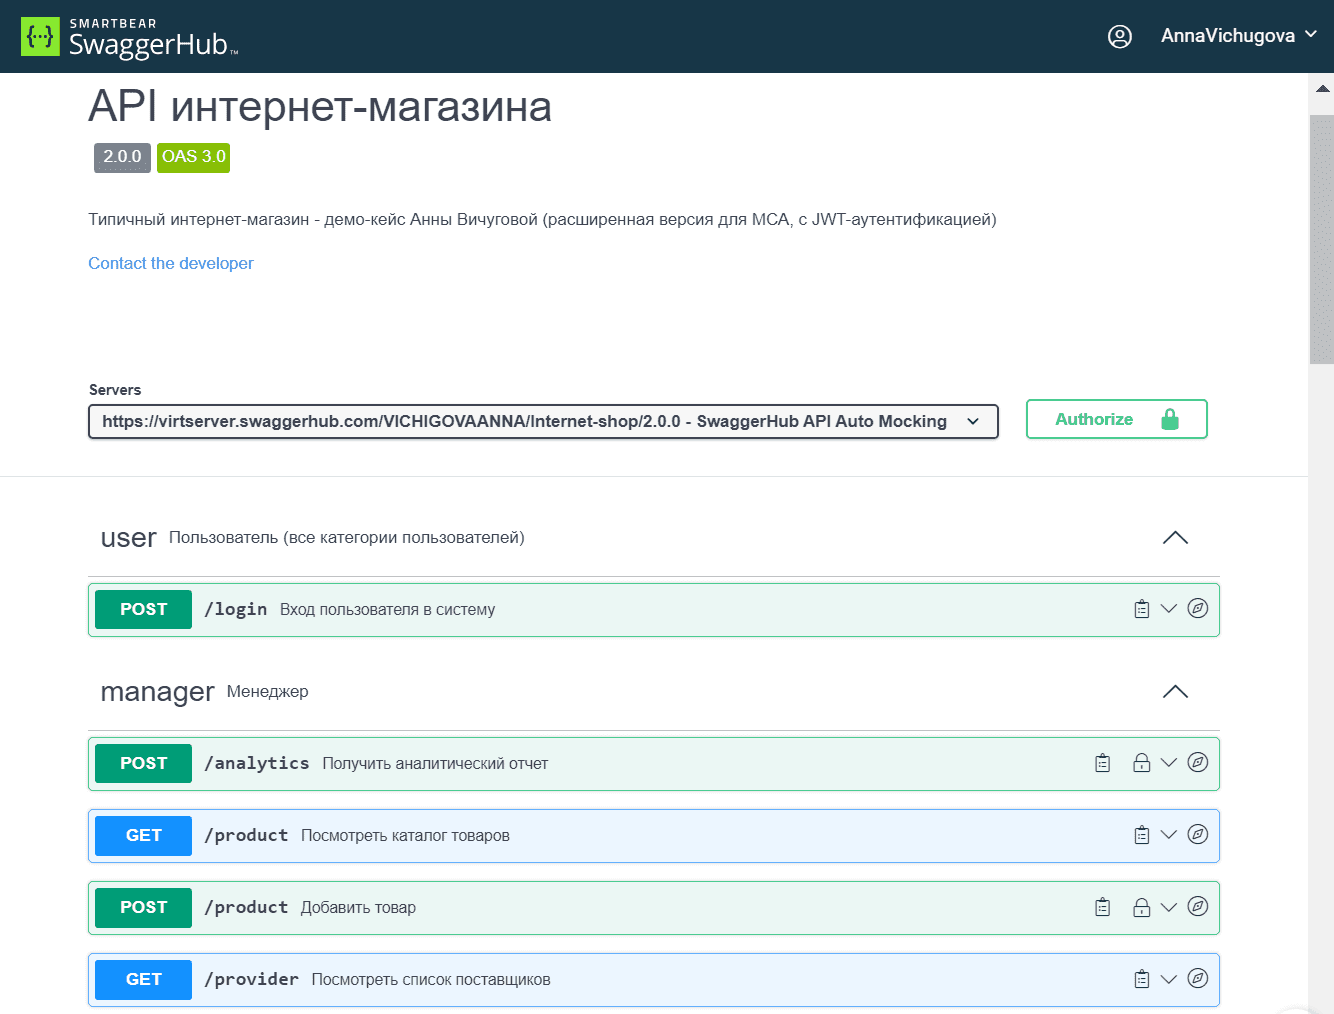Click the "Посмотреть список поставщиков" description
Viewport: 1334px width, 1014px height.
point(431,979)
